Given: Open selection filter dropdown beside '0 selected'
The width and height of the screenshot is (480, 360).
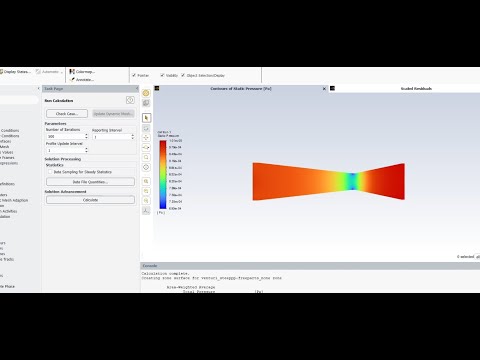Looking at the screenshot, I should point(478,257).
